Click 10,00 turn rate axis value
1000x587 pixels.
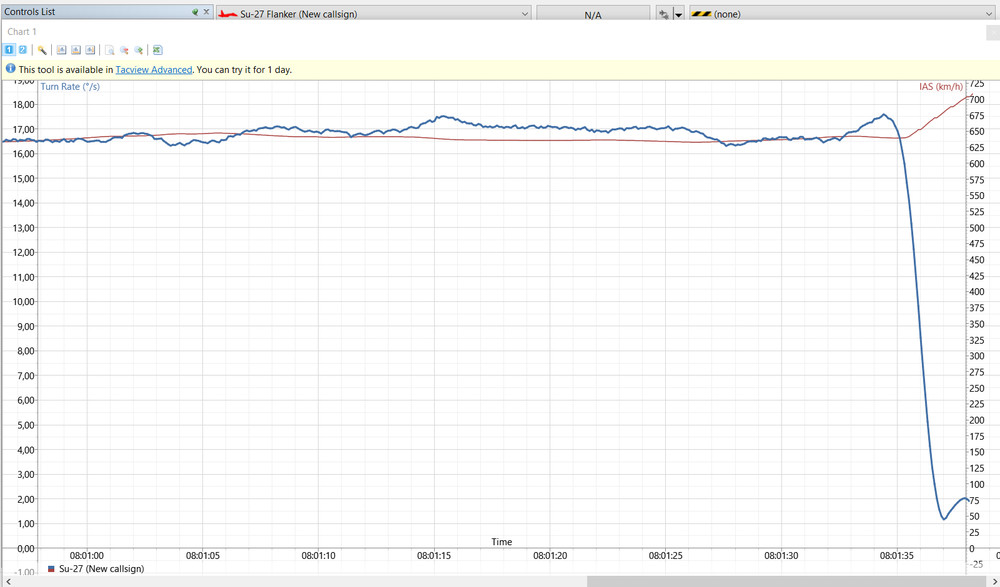(x=24, y=302)
